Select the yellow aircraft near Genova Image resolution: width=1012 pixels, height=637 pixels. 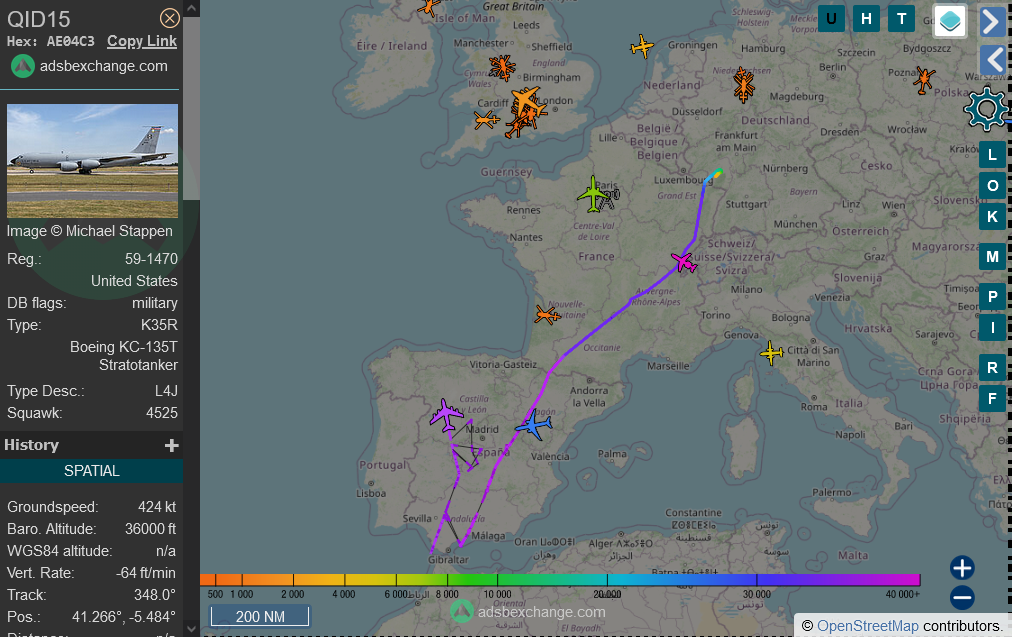tap(771, 353)
